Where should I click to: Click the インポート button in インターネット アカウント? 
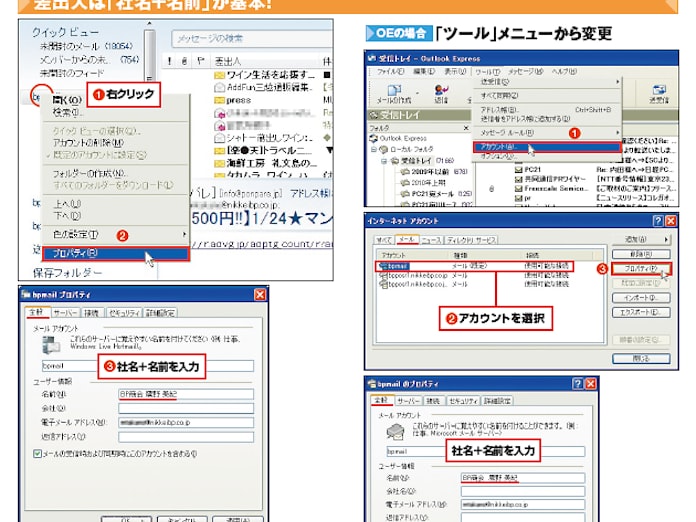(641, 297)
